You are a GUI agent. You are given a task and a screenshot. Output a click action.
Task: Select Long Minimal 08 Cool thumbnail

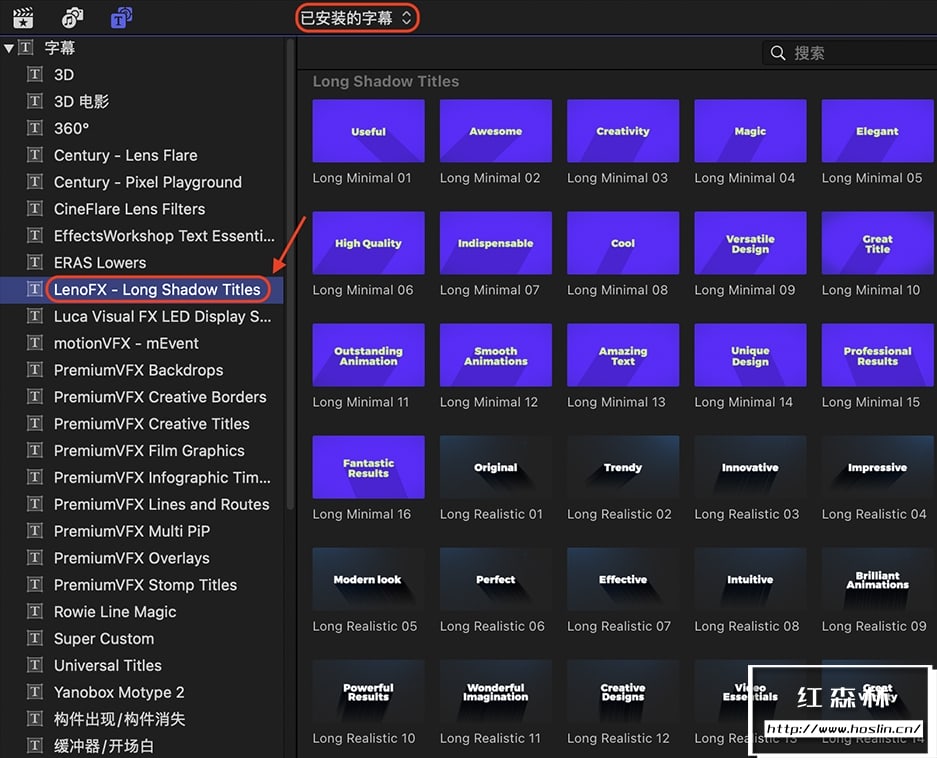coord(623,243)
